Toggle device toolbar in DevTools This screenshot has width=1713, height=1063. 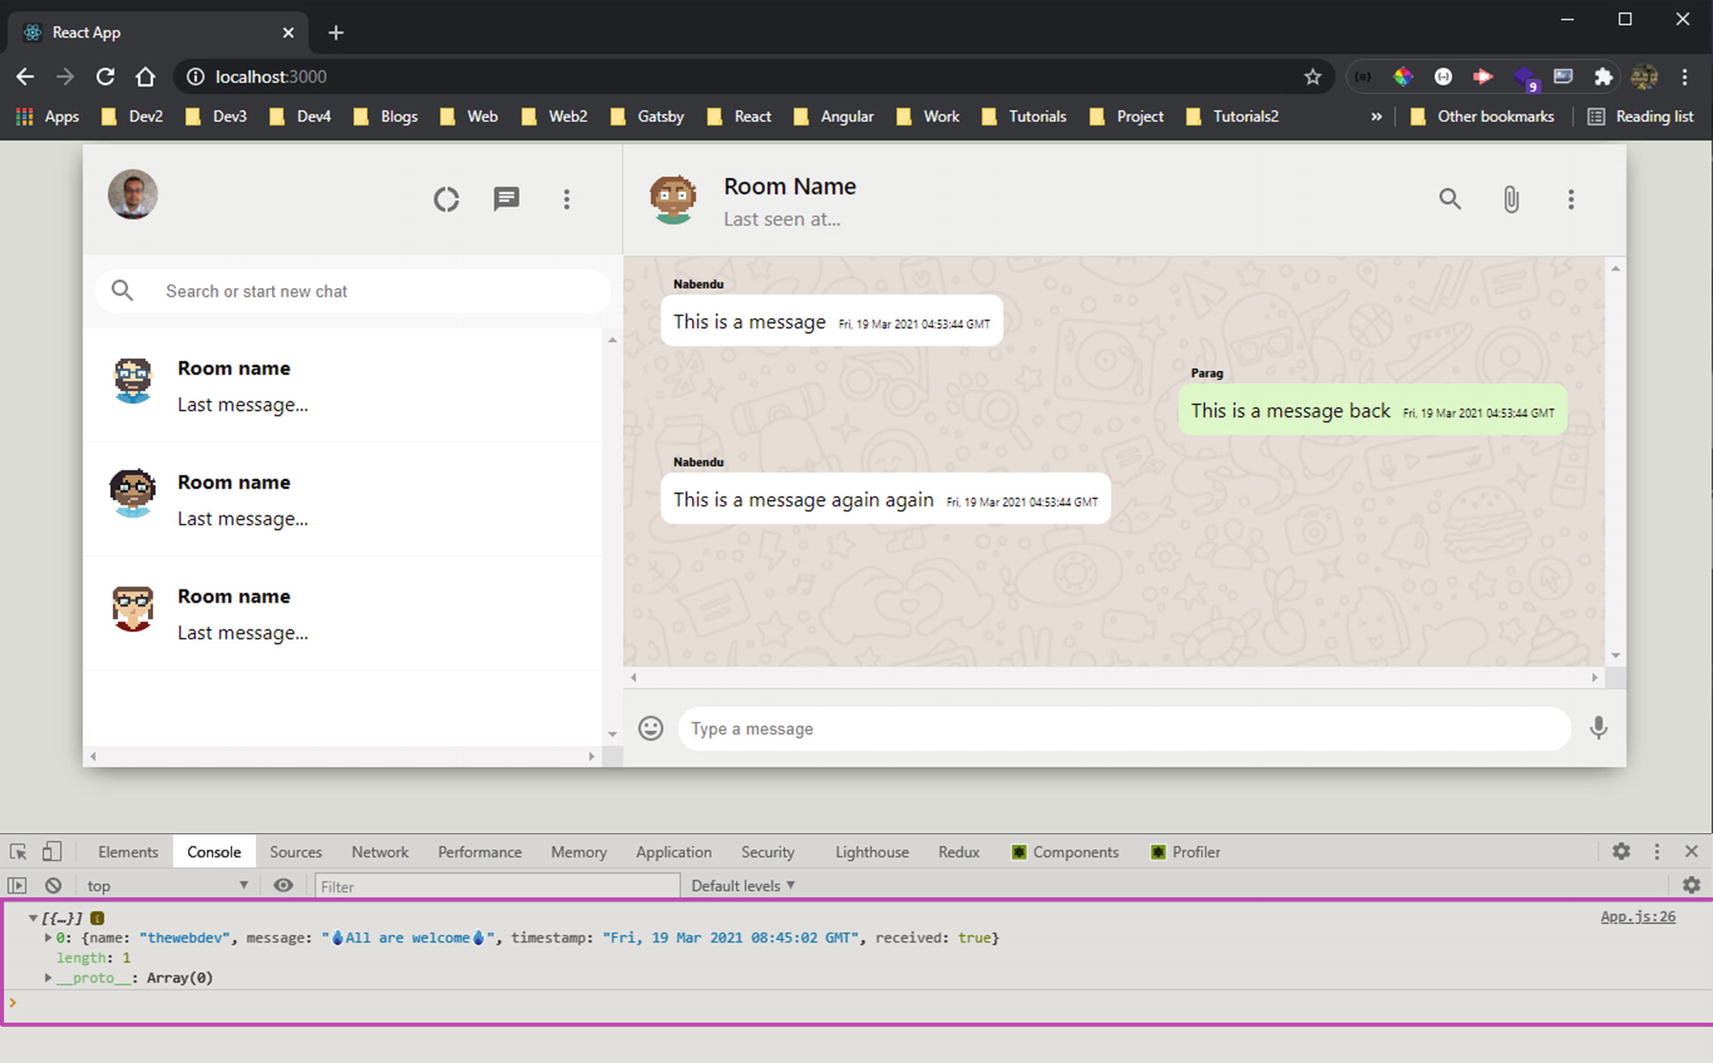tap(52, 851)
